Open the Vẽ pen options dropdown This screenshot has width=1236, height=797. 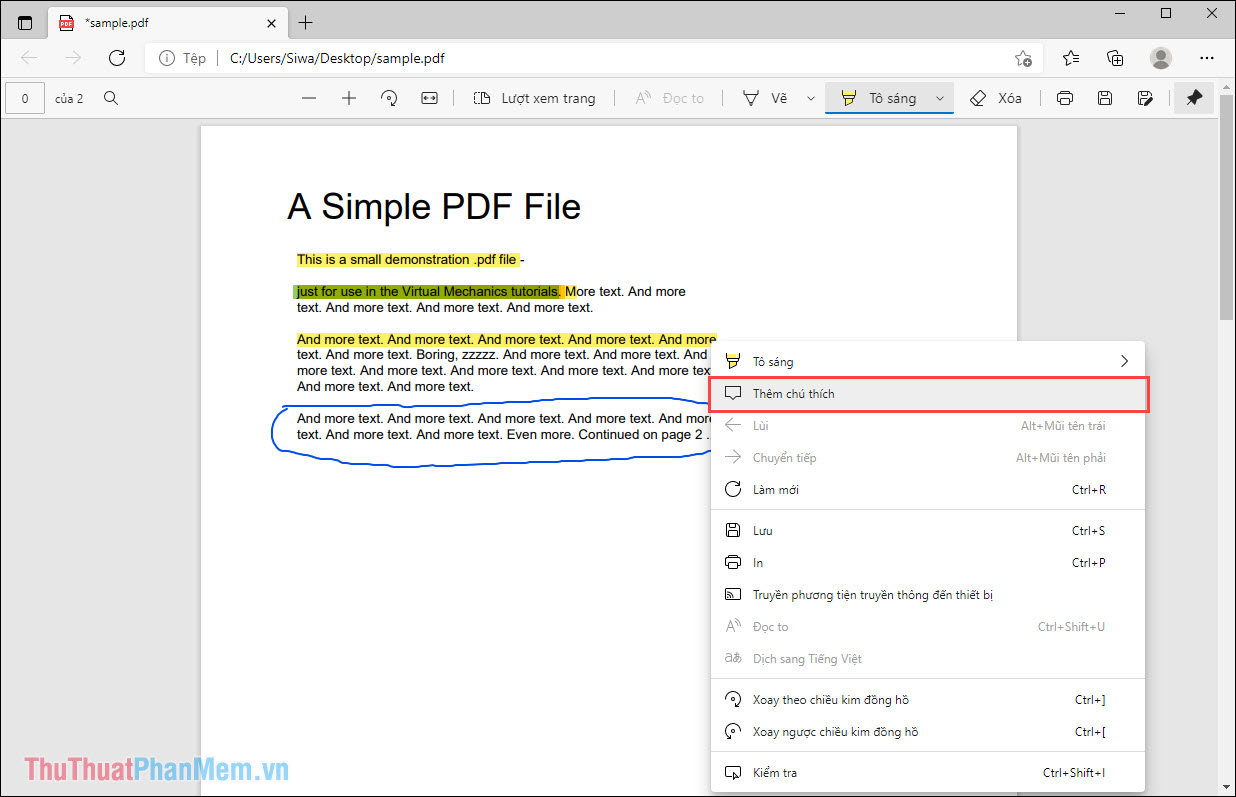[808, 98]
